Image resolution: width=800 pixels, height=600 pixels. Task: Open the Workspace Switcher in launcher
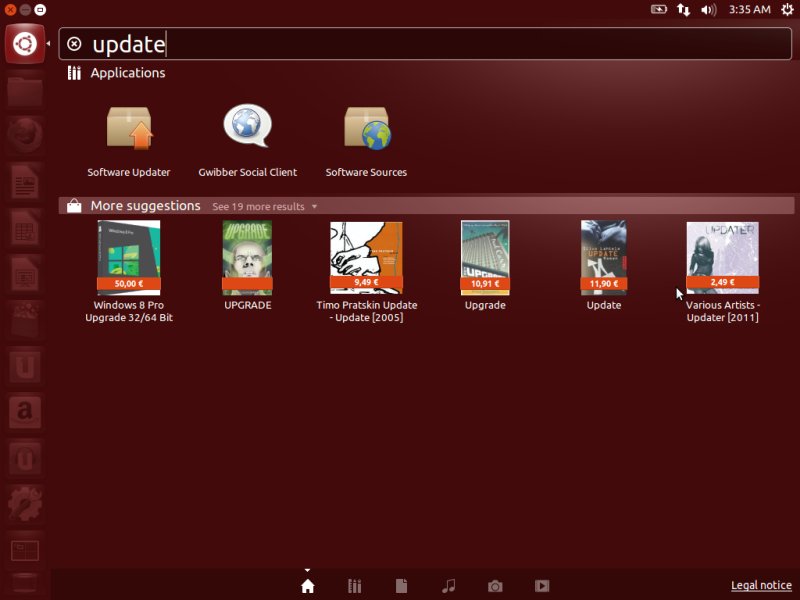pos(24,549)
